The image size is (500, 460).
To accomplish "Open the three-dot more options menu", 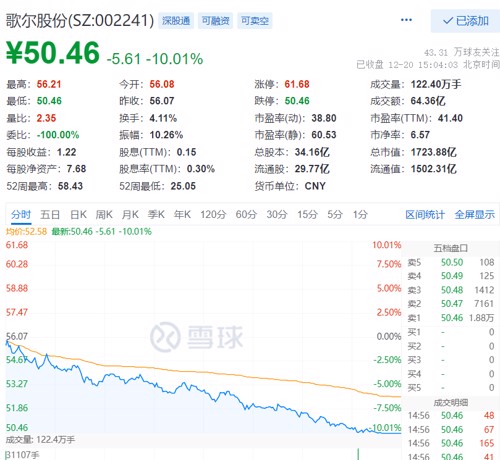I will (406, 20).
